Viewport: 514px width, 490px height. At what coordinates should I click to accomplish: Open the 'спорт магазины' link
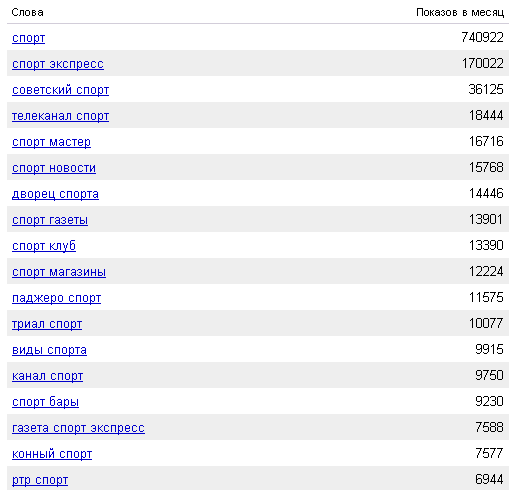pyautogui.click(x=59, y=272)
